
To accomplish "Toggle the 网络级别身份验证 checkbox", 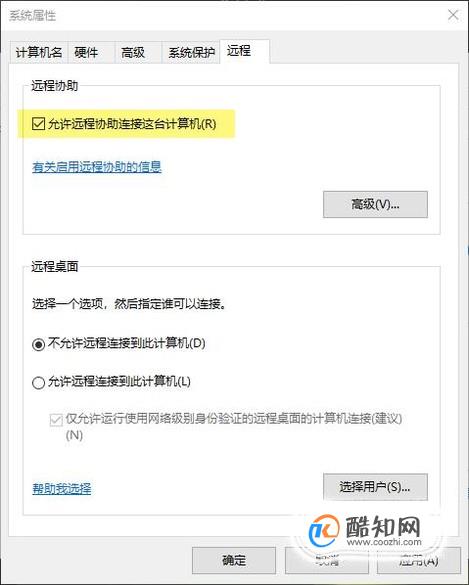I will pyautogui.click(x=56, y=420).
